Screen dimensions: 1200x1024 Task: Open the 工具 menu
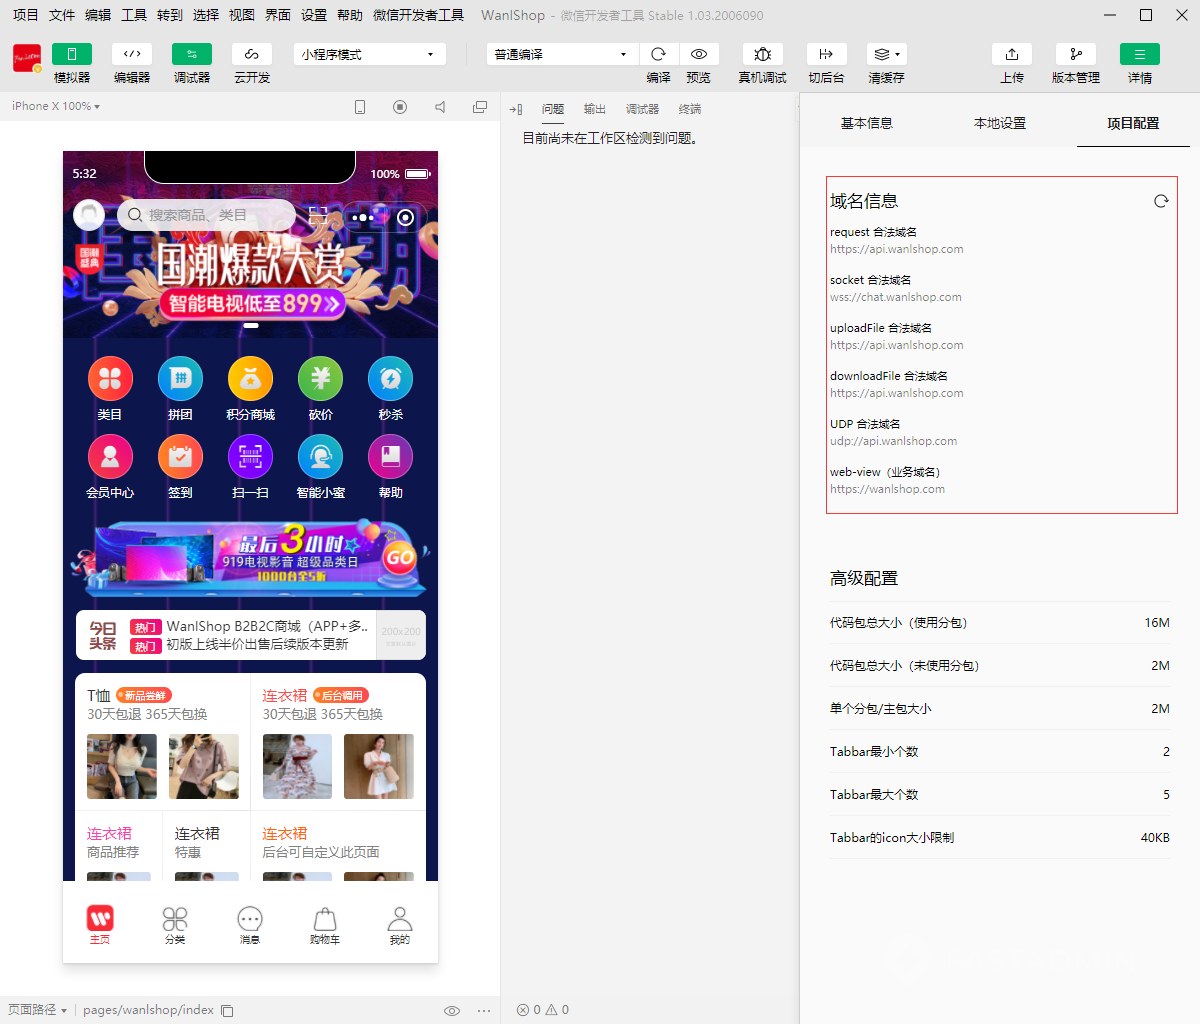(134, 15)
